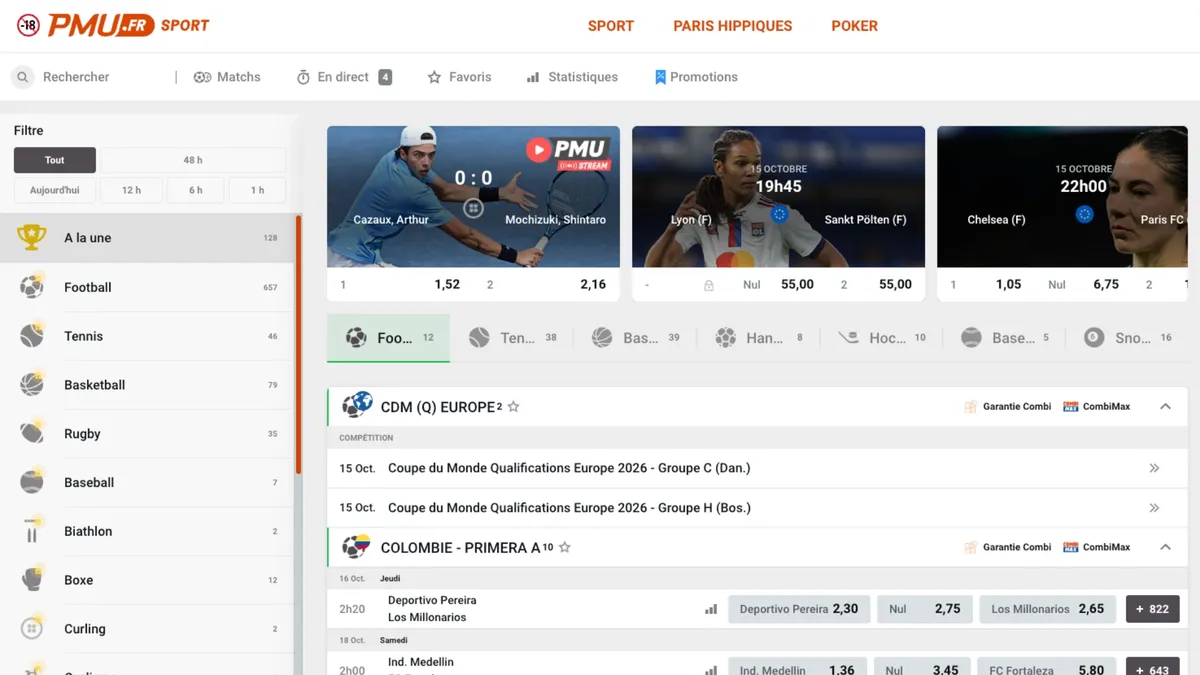The height and width of the screenshot is (675, 1200).
Task: Open the Statistiques section
Action: [572, 77]
